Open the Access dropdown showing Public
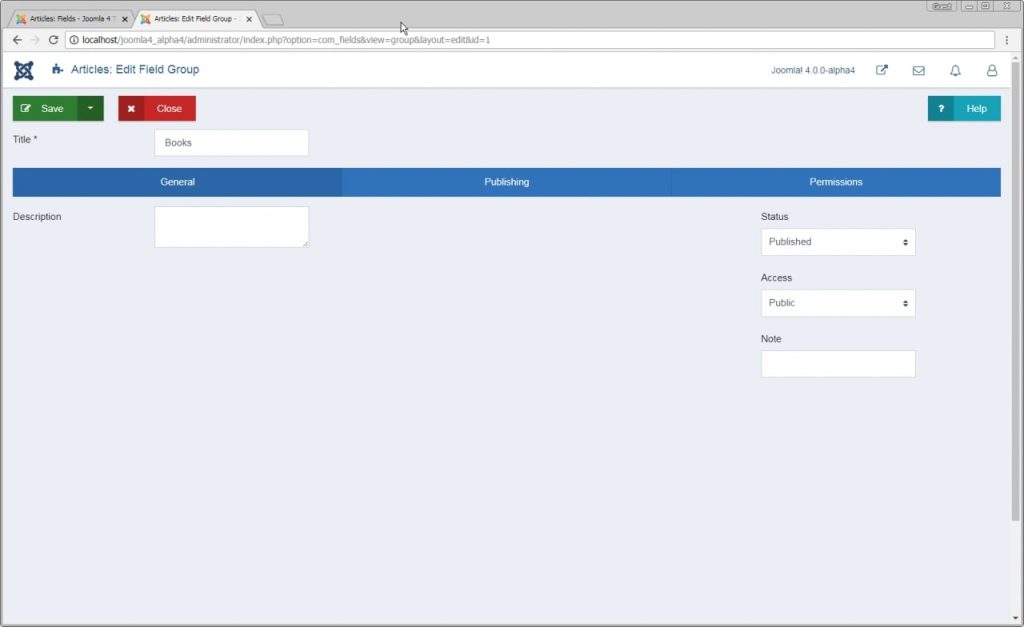 coord(838,303)
